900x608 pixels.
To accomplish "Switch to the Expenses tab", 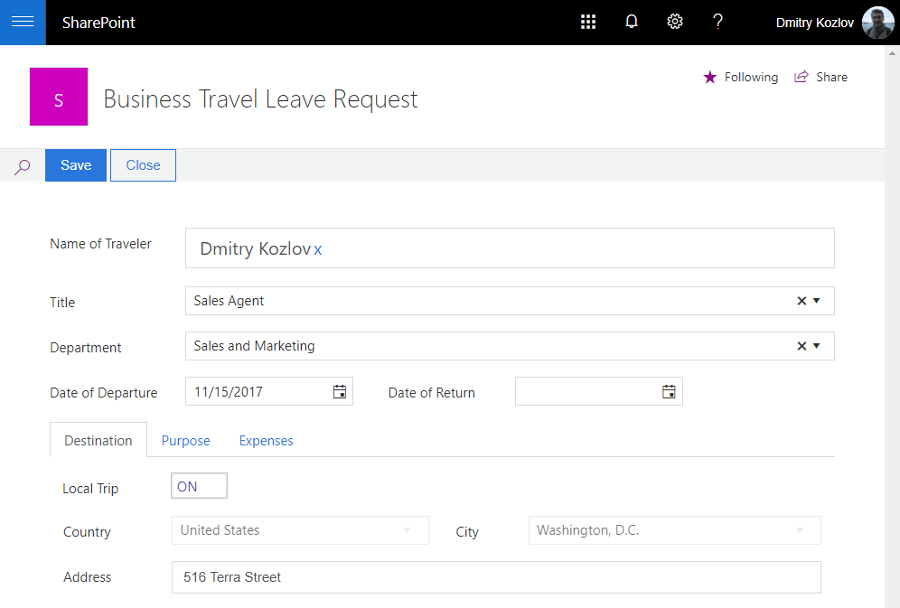I will point(266,440).
